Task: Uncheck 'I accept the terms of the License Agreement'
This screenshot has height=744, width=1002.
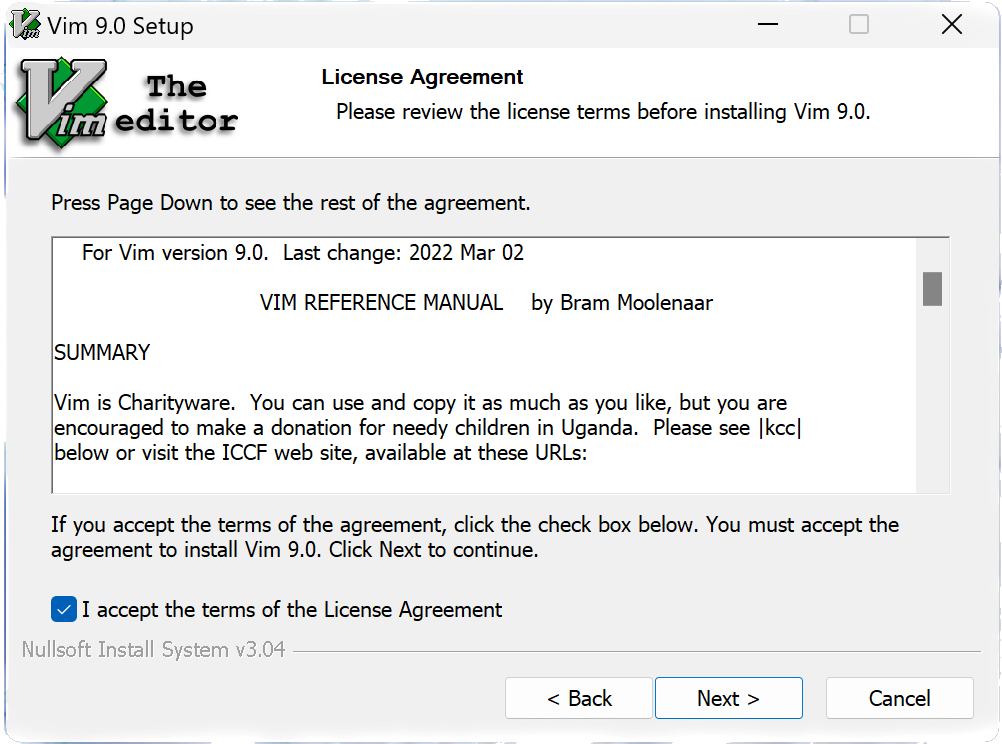Action: [63, 609]
